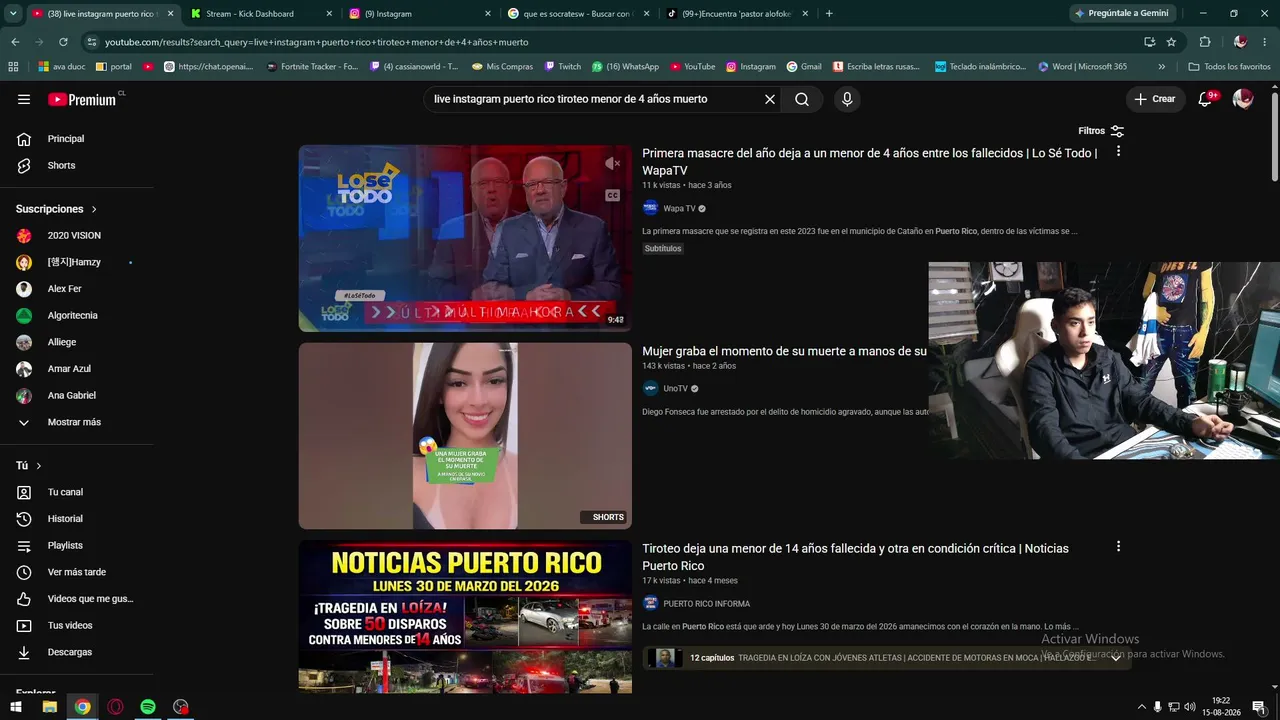
Task: Open the Windows notification center
Action: tap(1259, 707)
